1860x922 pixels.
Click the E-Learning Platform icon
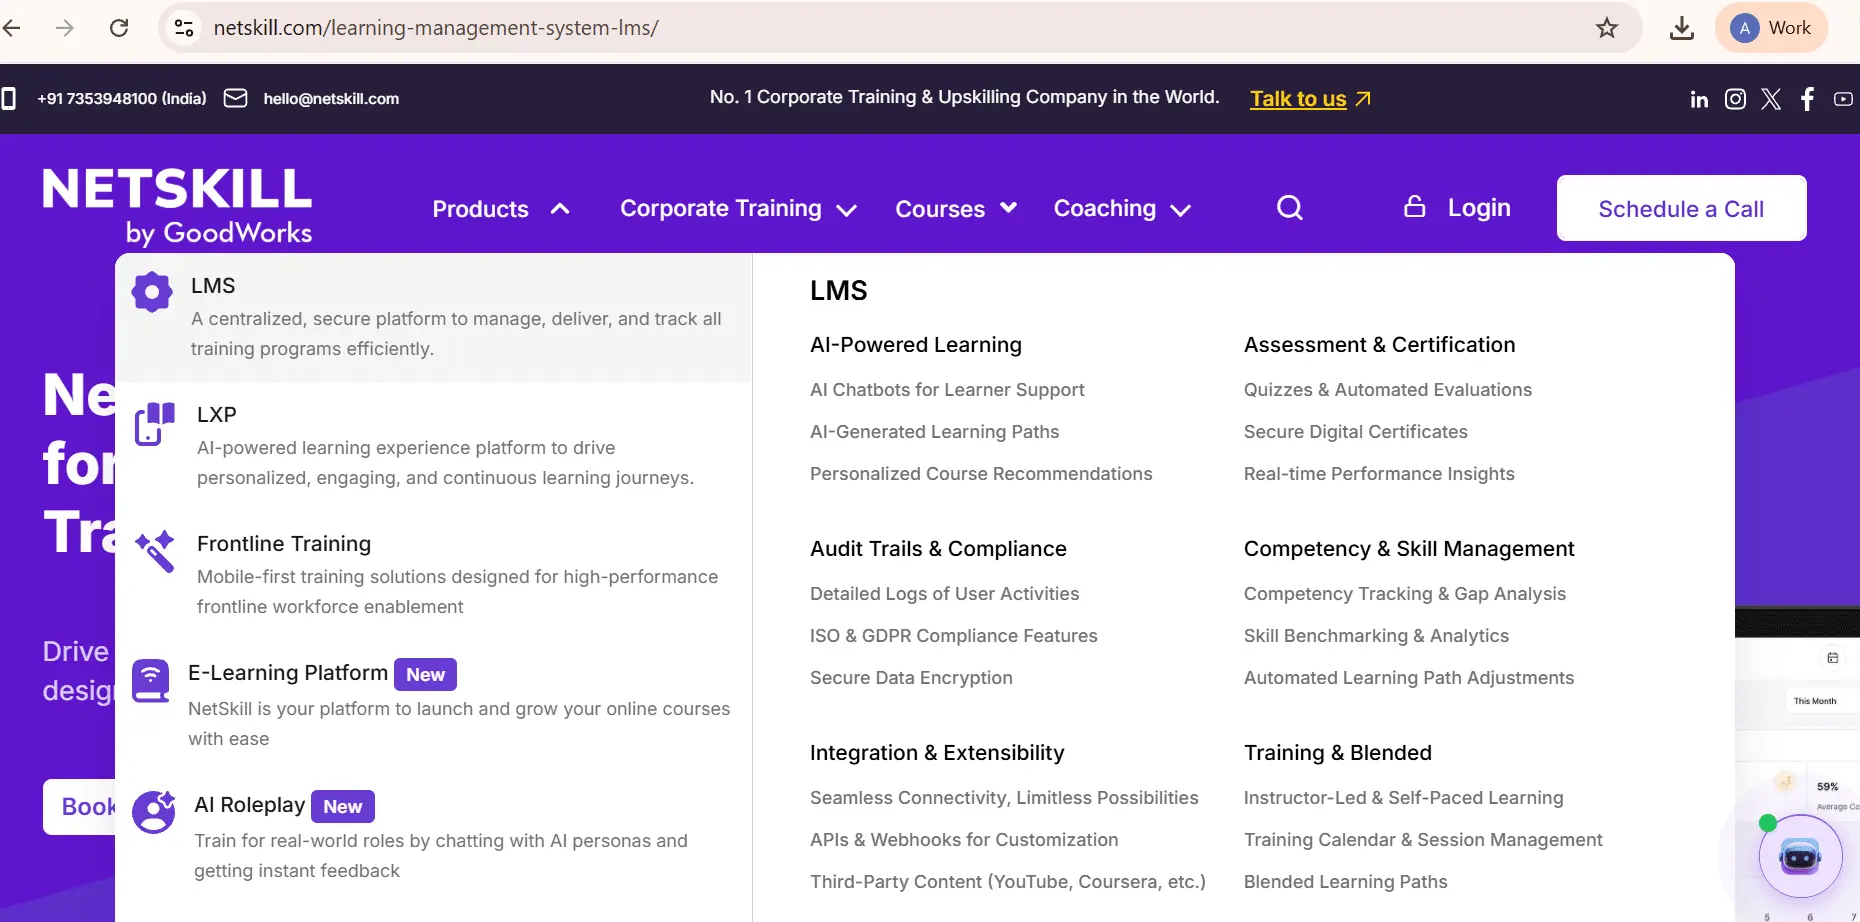pos(151,681)
